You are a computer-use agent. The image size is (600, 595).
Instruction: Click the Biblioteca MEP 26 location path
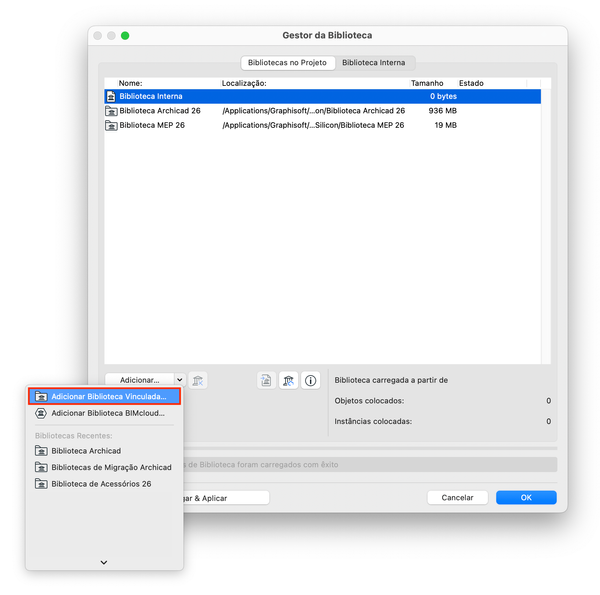[x=313, y=125]
